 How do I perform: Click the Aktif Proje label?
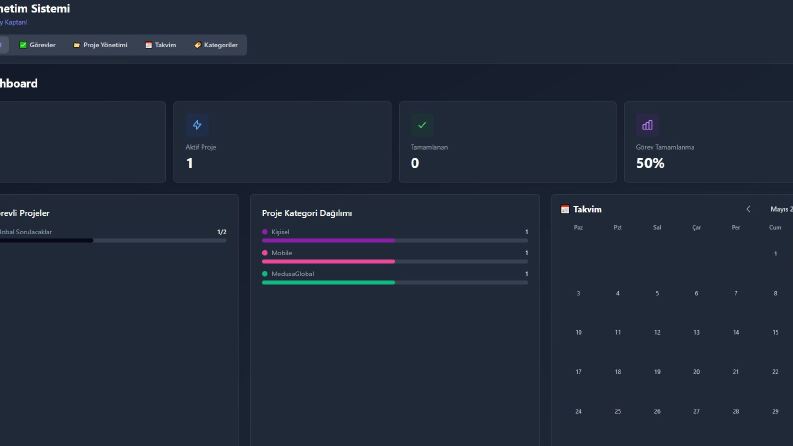tap(201, 147)
